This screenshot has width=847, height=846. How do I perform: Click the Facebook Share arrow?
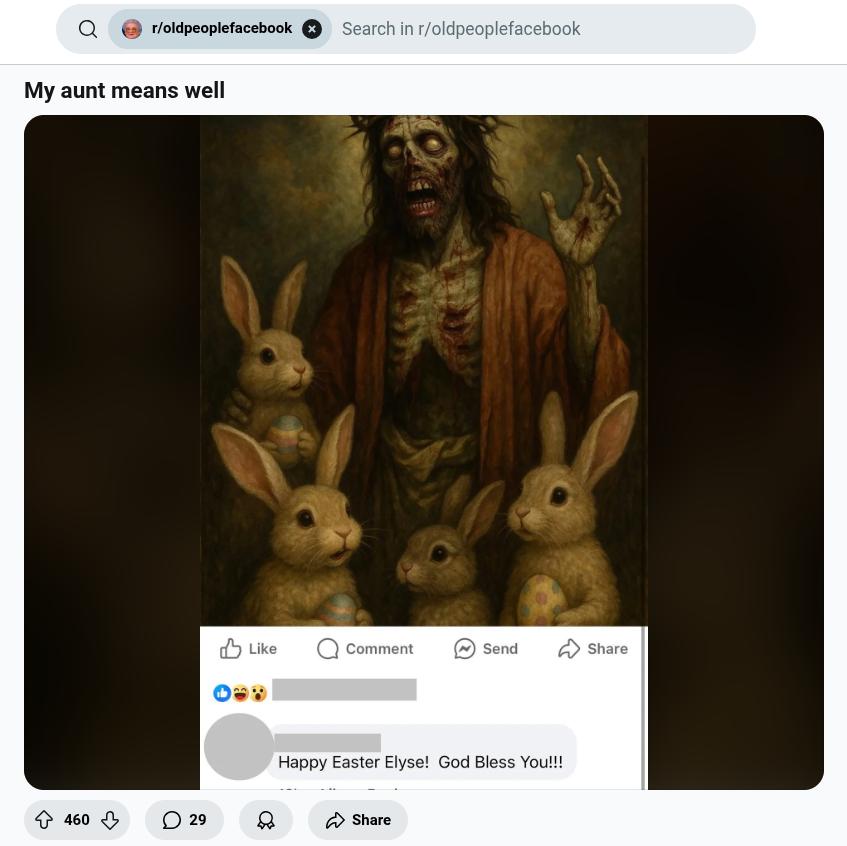point(569,648)
